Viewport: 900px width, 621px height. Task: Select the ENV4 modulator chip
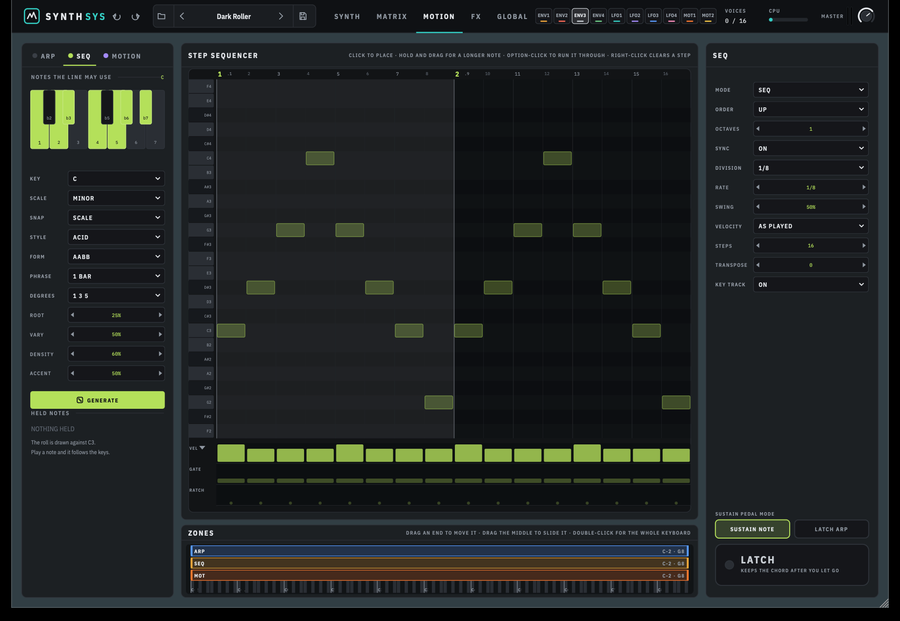pos(598,16)
